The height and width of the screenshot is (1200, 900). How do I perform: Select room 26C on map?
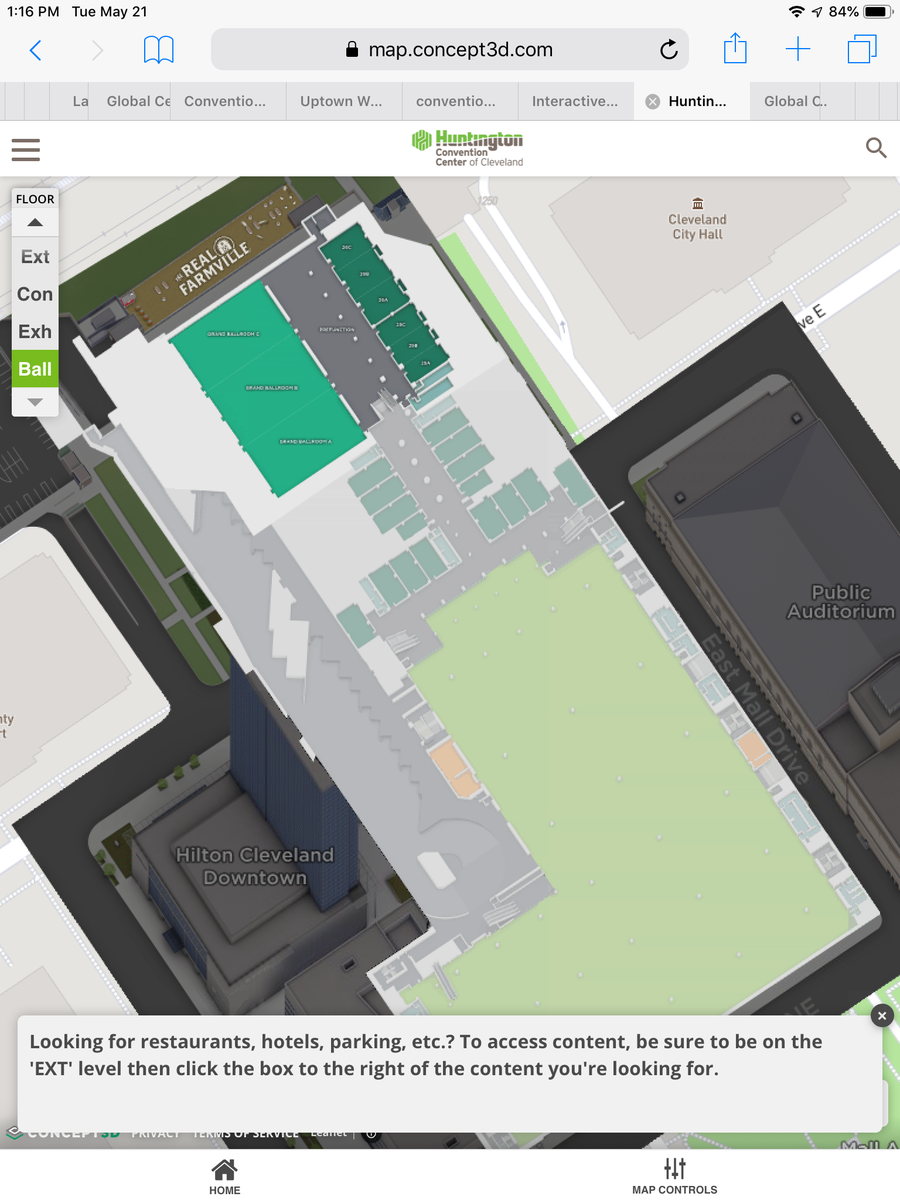tap(347, 246)
